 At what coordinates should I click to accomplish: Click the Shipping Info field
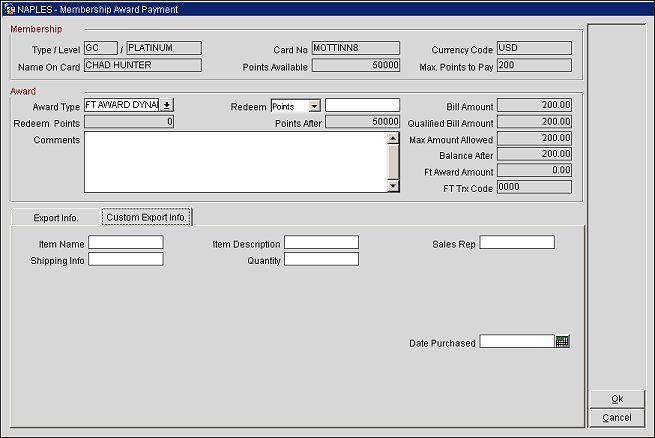point(125,260)
